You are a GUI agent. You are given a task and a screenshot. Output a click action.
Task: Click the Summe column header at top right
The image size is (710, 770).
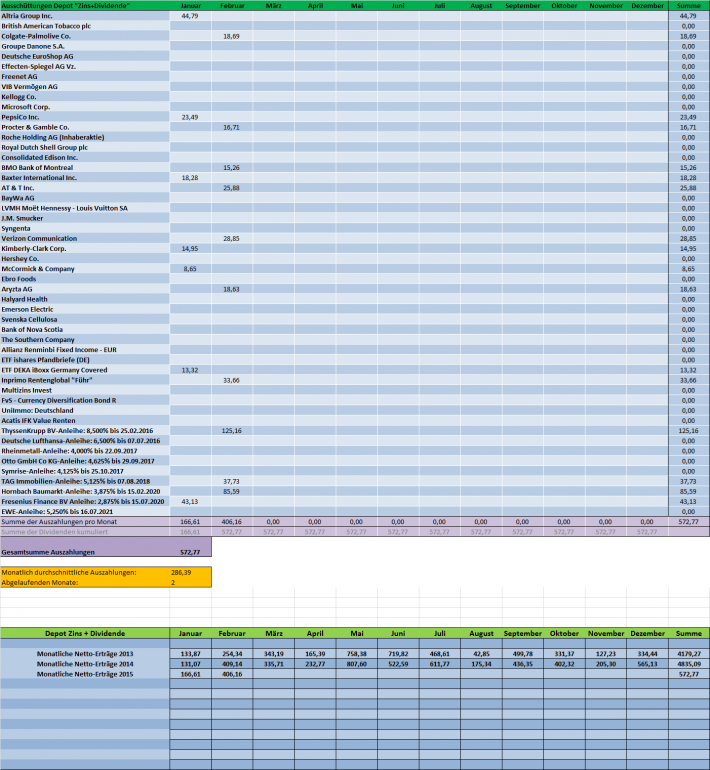(x=688, y=5)
